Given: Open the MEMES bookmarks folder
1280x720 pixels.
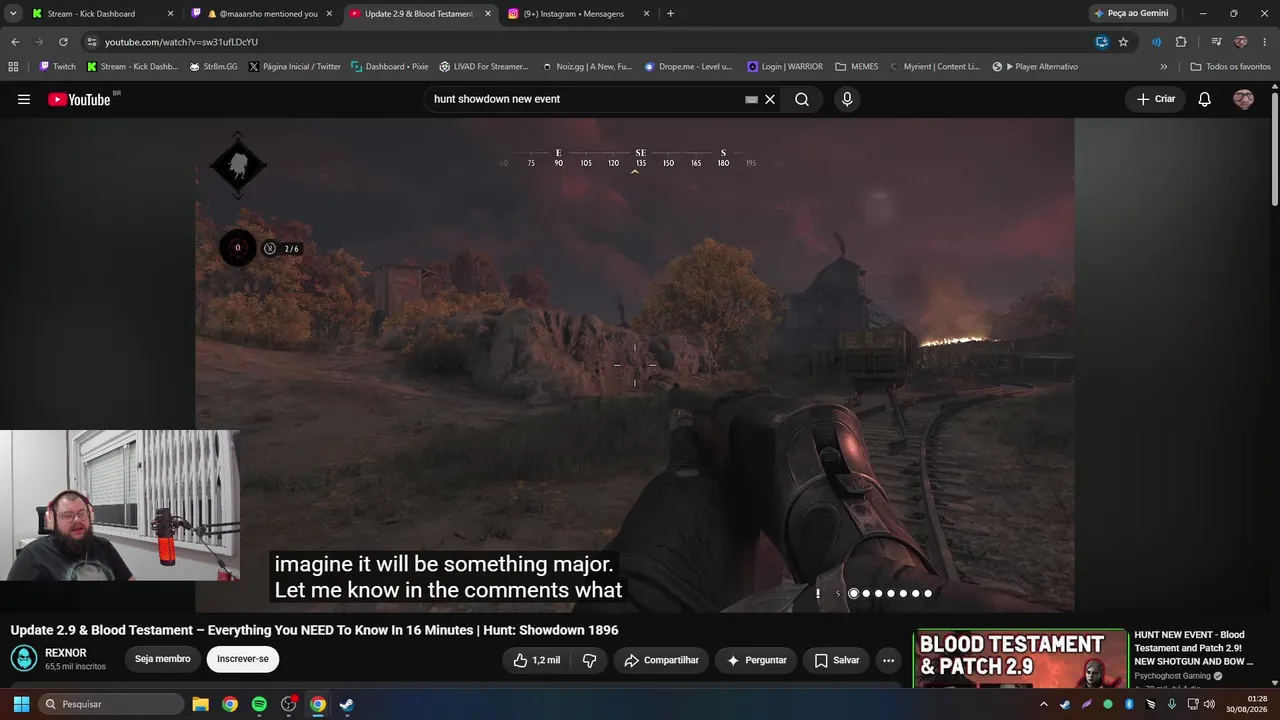Looking at the screenshot, I should click(x=857, y=67).
